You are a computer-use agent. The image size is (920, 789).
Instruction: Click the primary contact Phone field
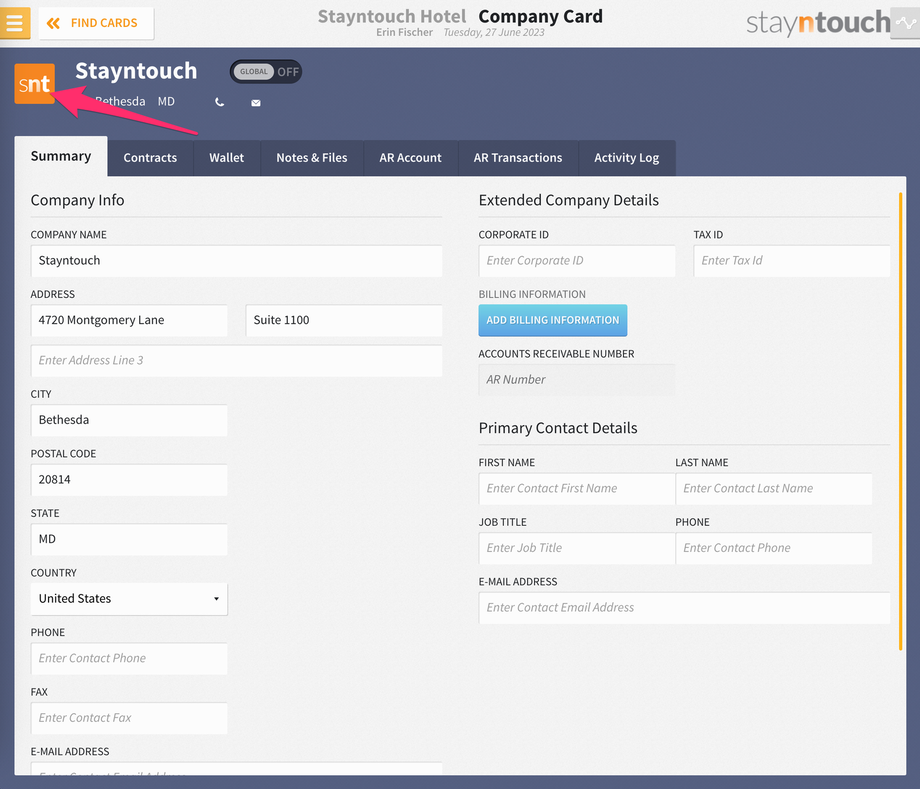(773, 548)
